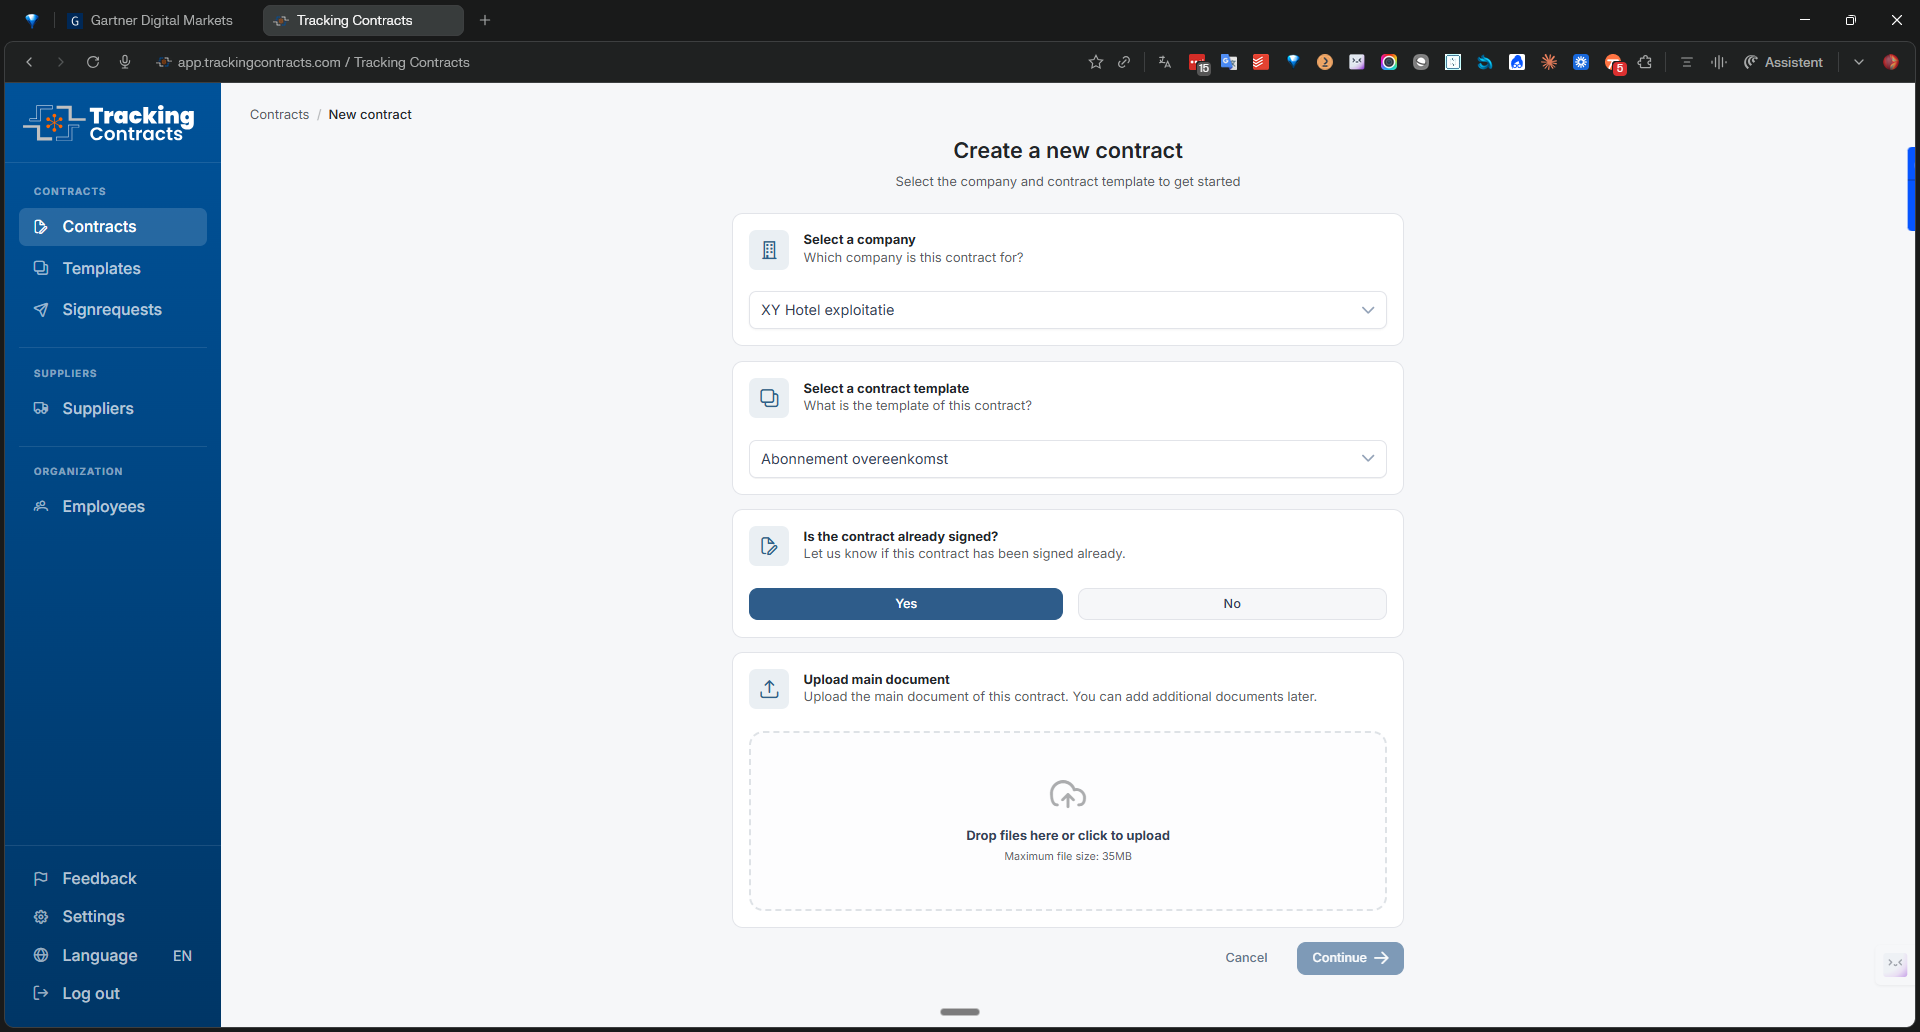Click the blue diamond extension in the toolbar
The height and width of the screenshot is (1032, 1920).
1293,61
